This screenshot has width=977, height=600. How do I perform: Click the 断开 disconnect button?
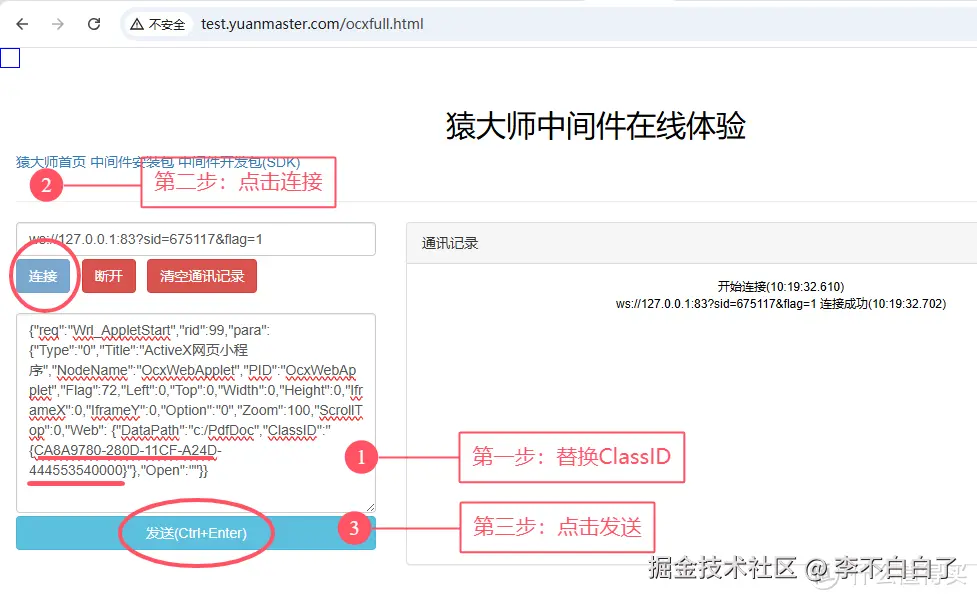pos(108,276)
